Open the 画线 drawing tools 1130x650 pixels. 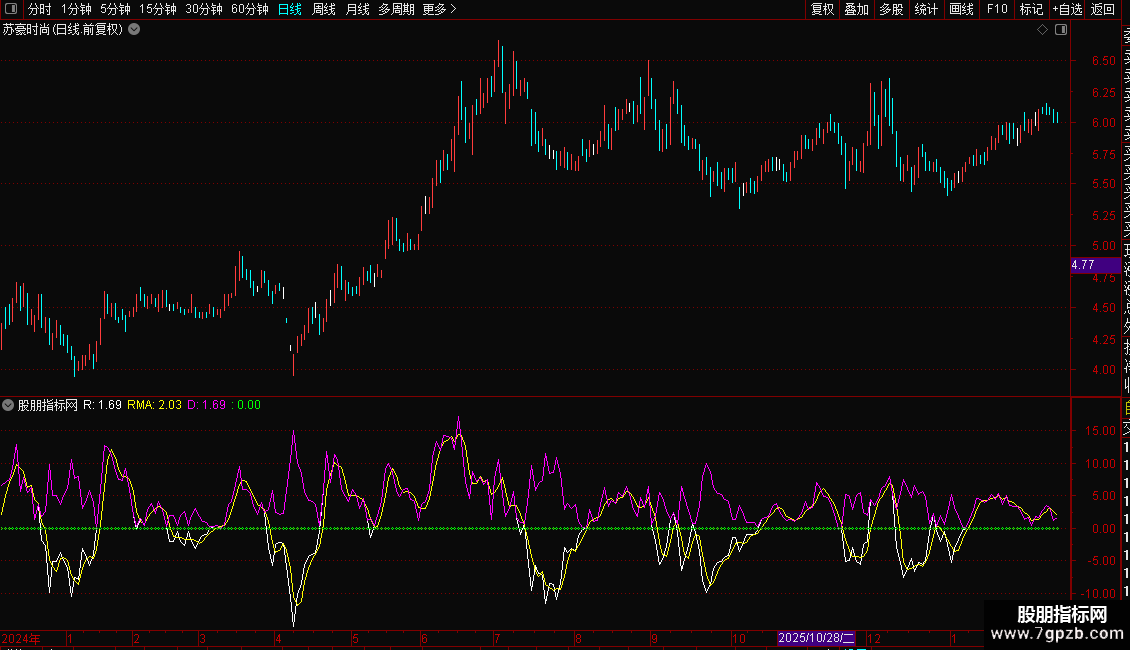[961, 9]
